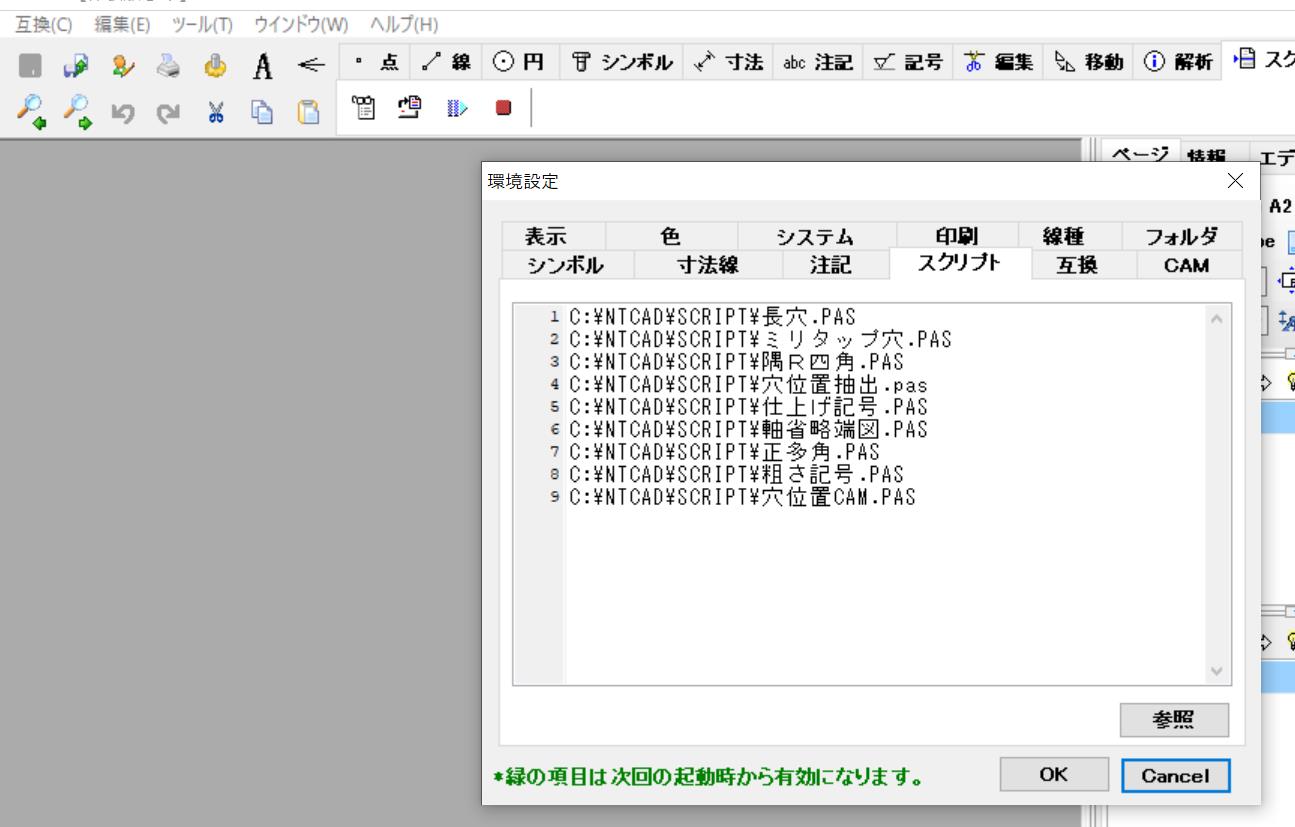Select script line 長穴.PAS
This screenshot has width=1295, height=827.
(713, 316)
